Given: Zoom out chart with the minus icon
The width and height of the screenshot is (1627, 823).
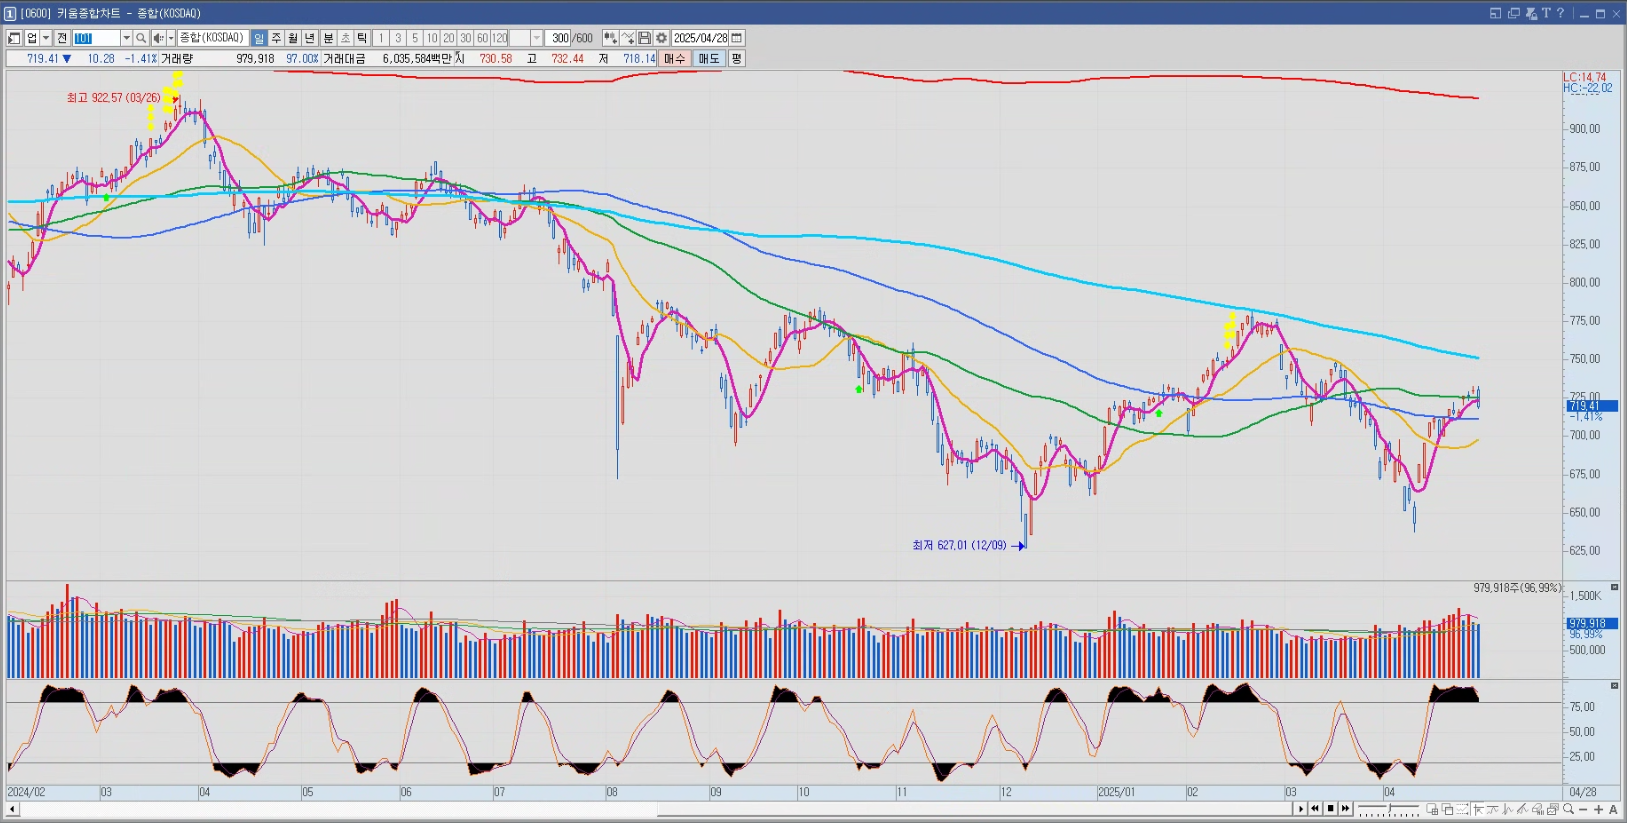Looking at the screenshot, I should click(x=1583, y=809).
